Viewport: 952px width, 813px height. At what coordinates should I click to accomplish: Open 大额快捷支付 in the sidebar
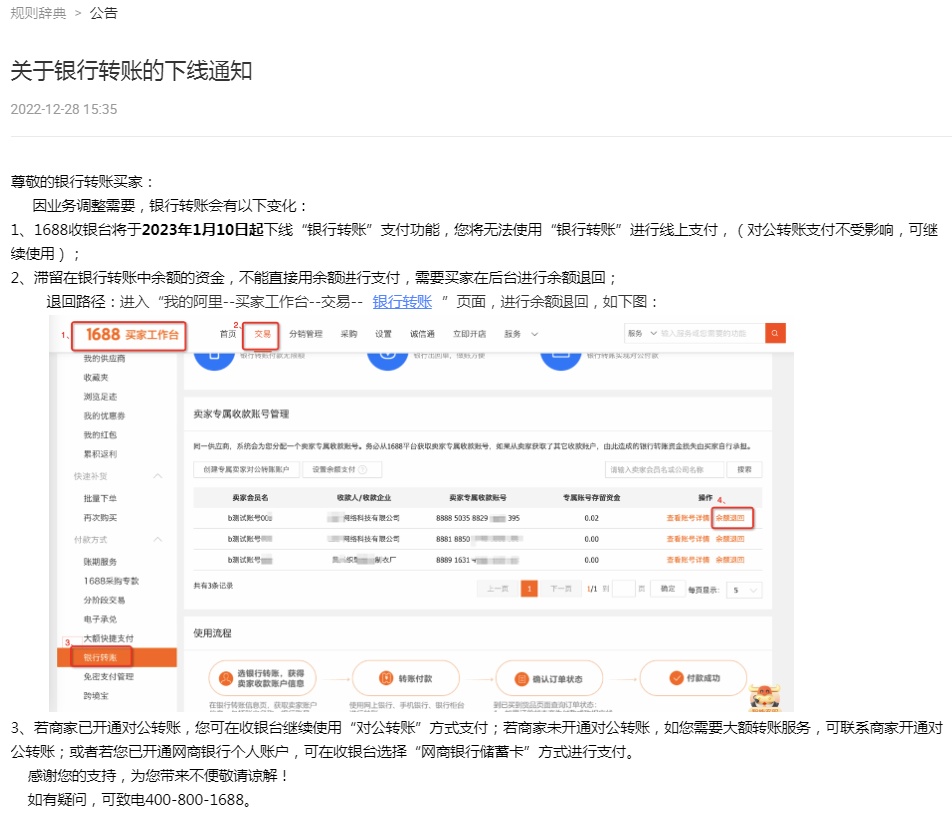pos(109,638)
